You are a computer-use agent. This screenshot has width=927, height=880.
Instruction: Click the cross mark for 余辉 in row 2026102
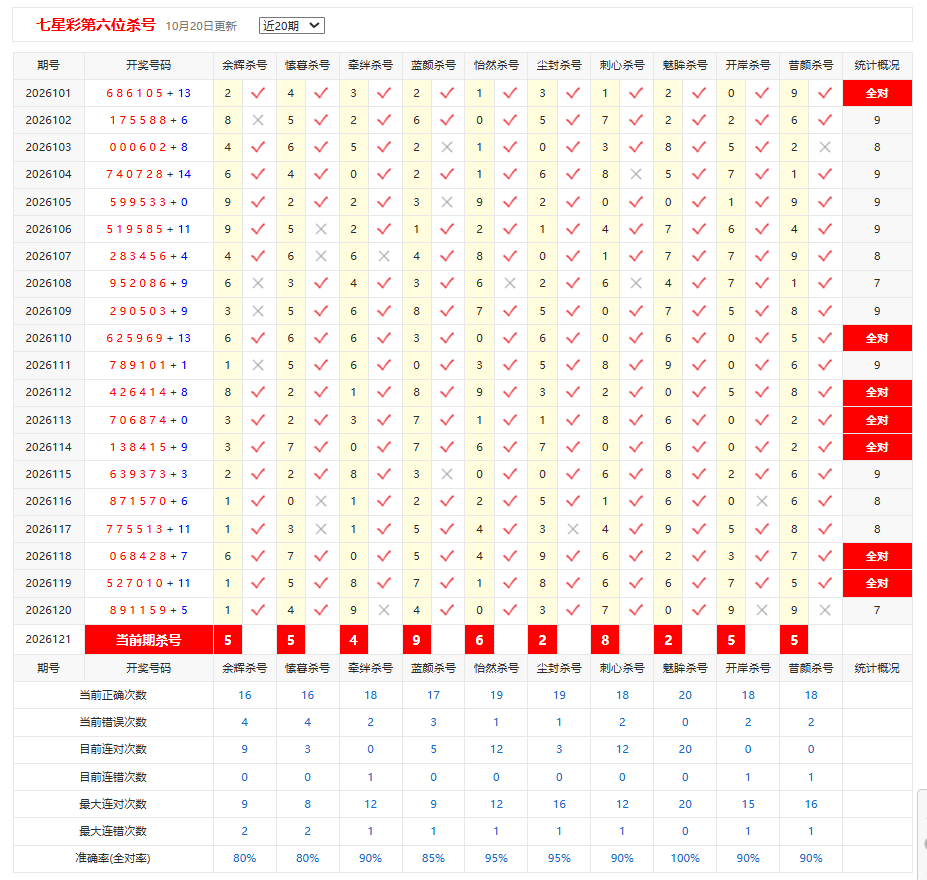pyautogui.click(x=258, y=120)
